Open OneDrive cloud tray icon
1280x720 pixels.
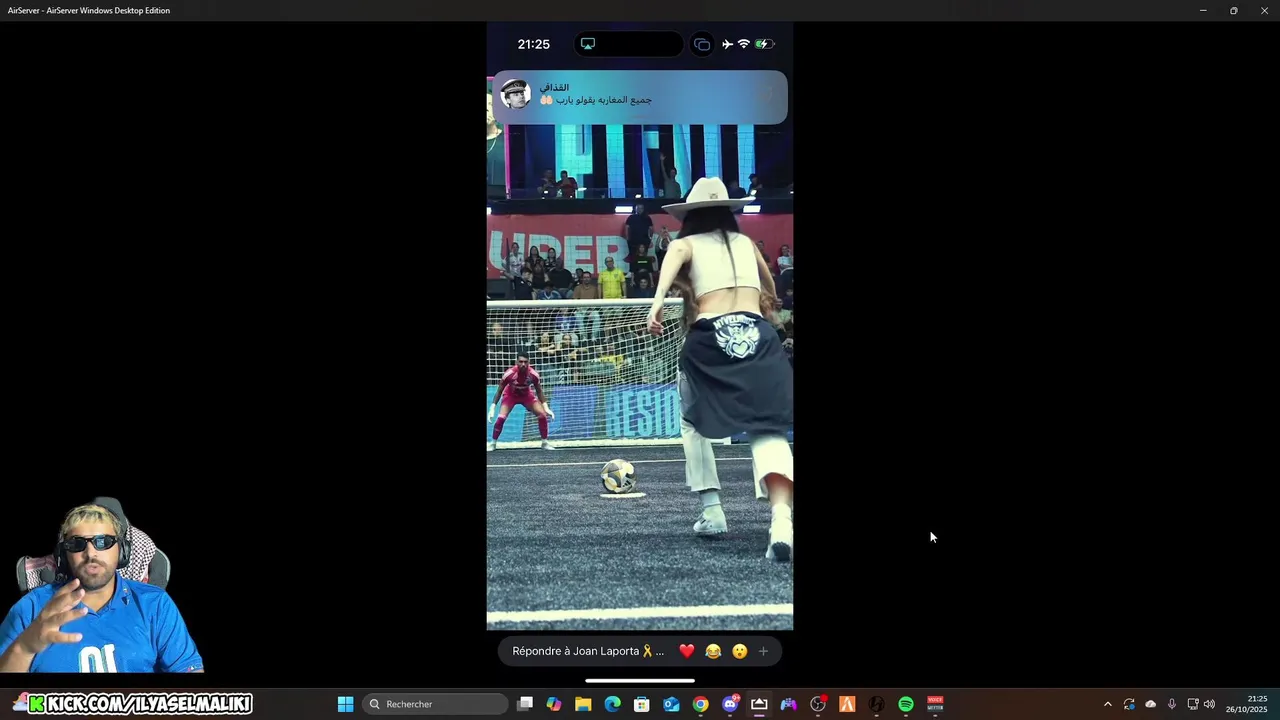(x=1150, y=704)
